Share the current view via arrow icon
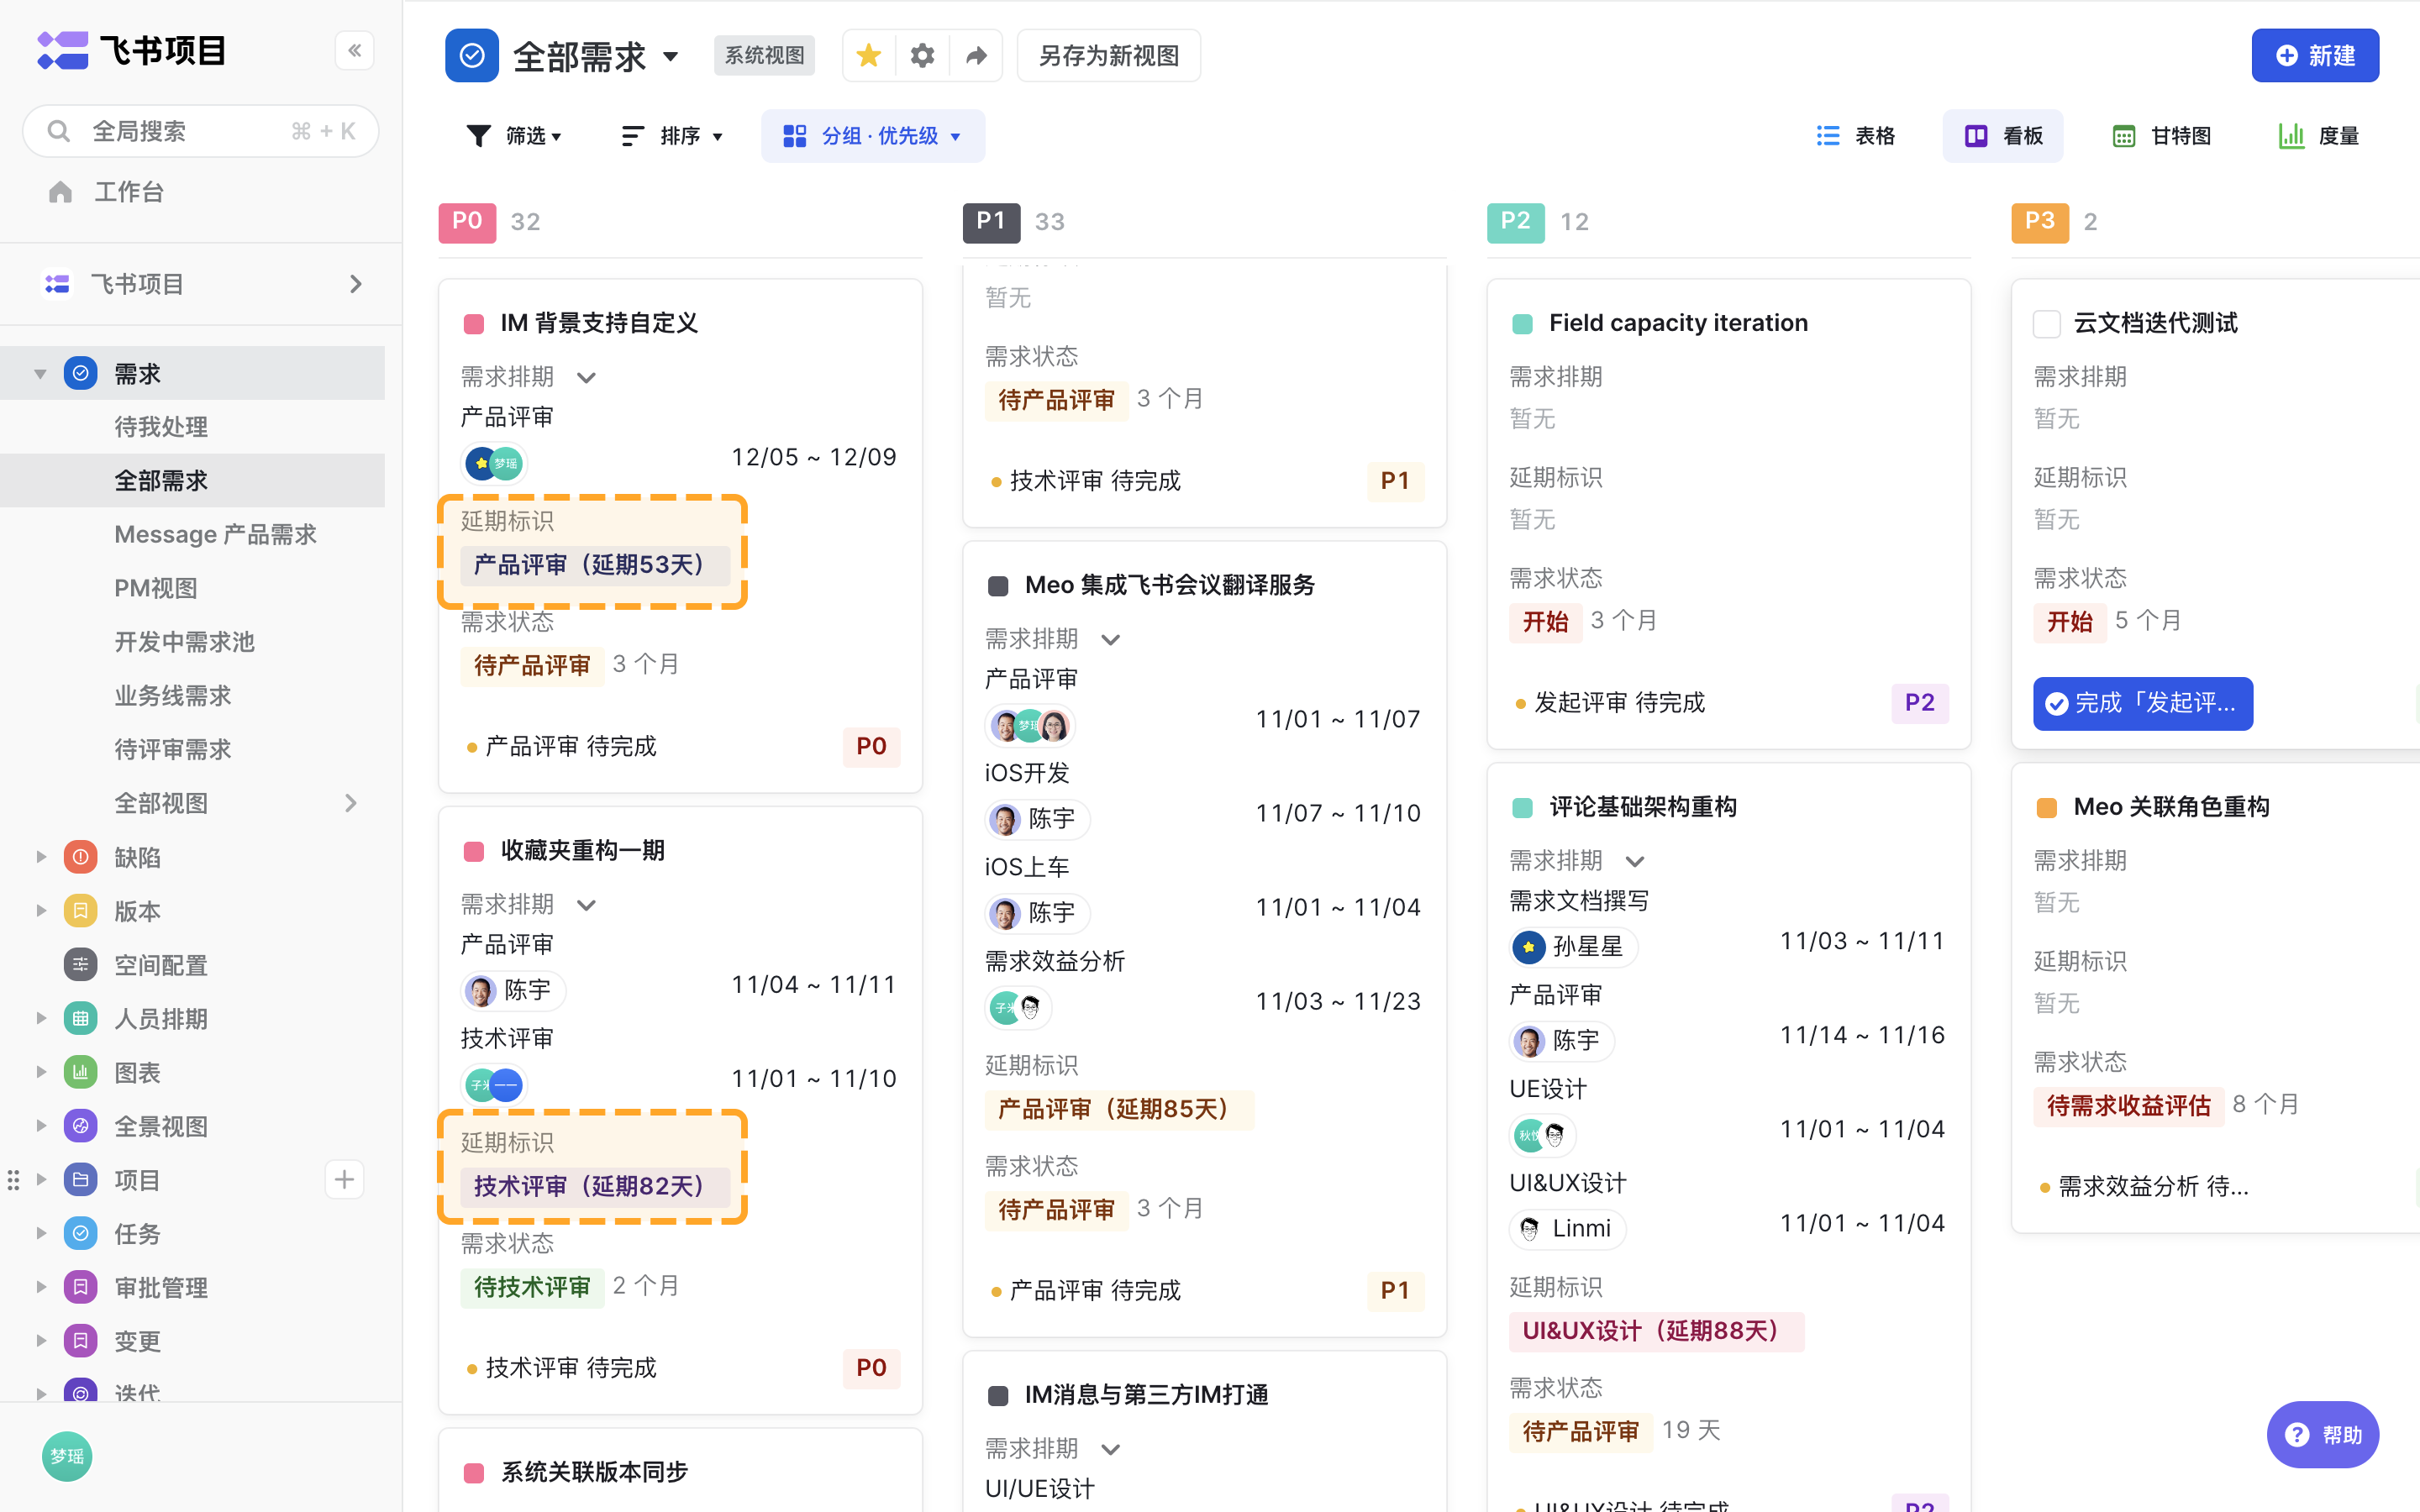 tap(976, 56)
